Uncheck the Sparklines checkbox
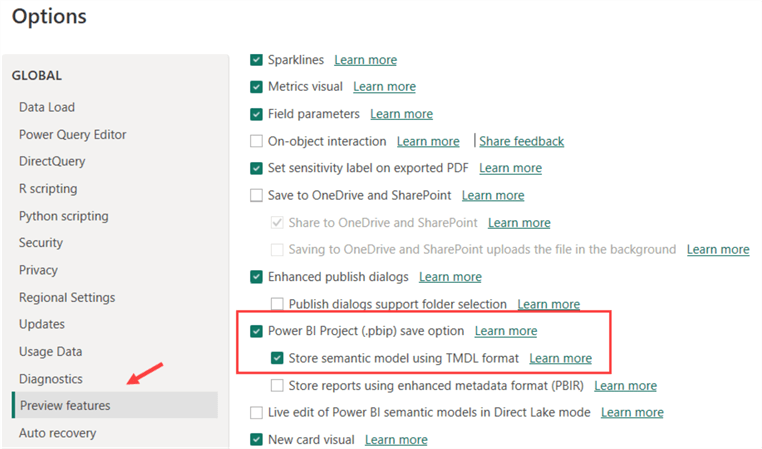 pyautogui.click(x=256, y=60)
